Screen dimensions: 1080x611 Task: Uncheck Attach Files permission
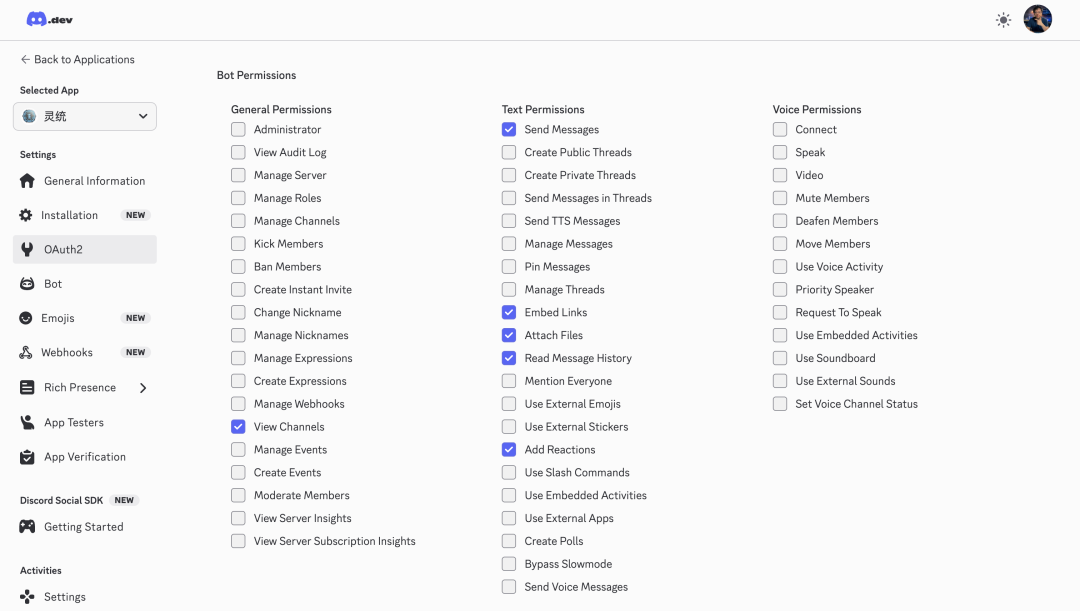[509, 335]
